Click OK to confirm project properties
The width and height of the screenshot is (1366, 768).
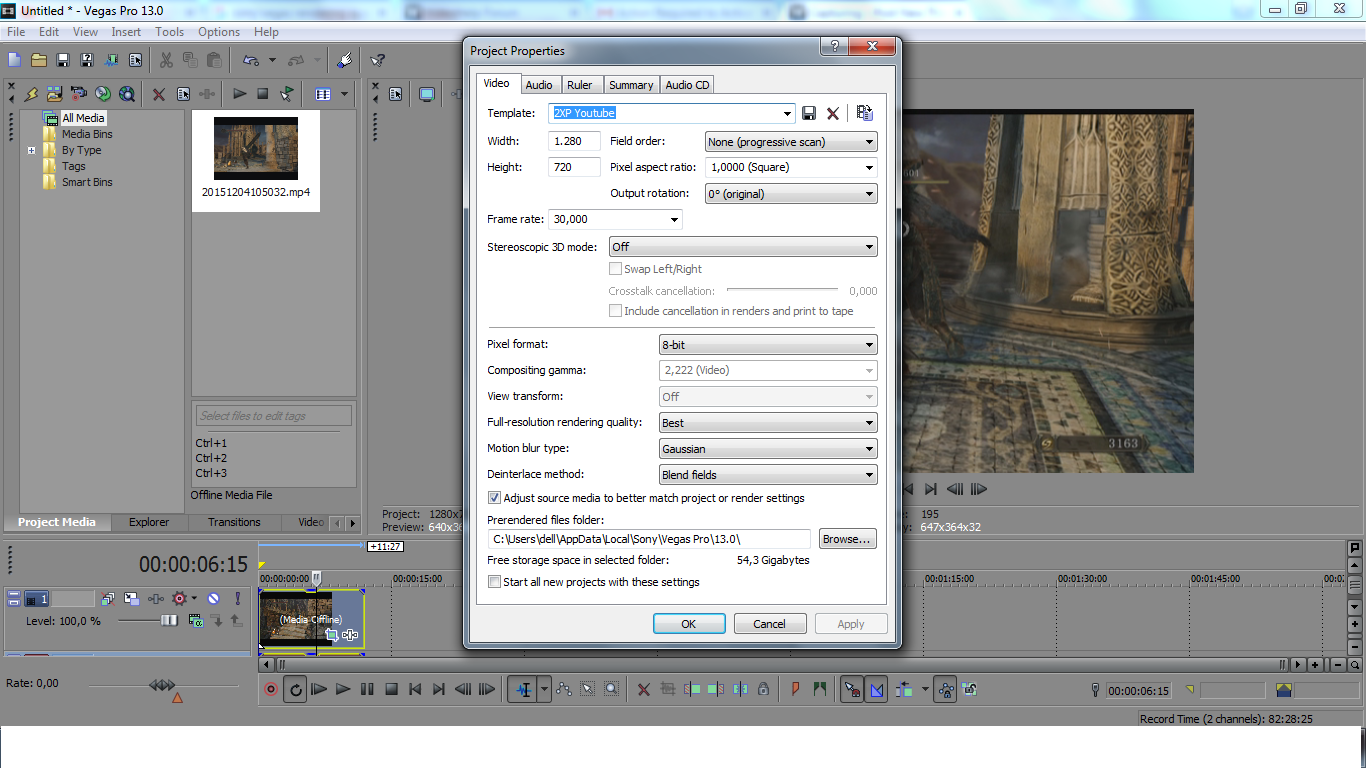(x=688, y=624)
